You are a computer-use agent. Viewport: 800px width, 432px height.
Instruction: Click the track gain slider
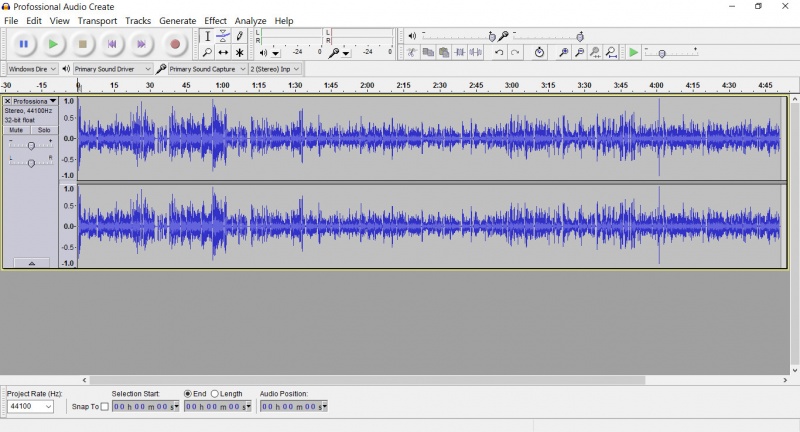(x=31, y=146)
